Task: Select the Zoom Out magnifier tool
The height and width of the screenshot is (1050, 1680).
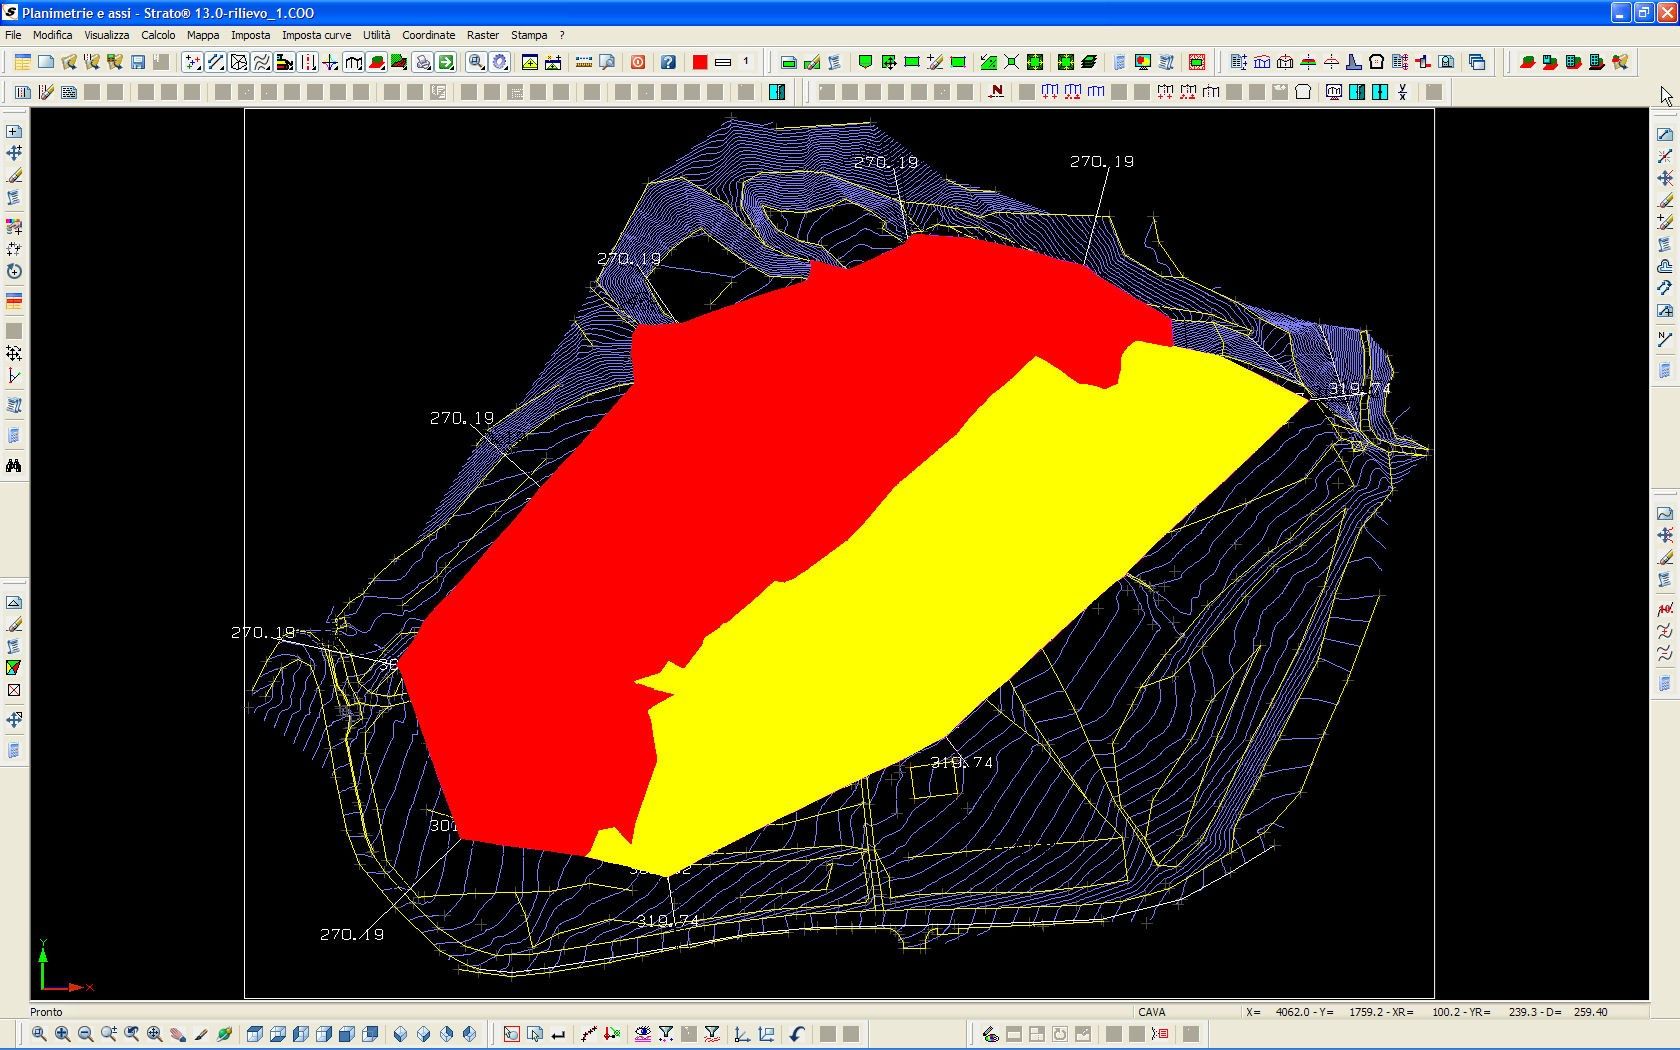Action: (x=85, y=1034)
